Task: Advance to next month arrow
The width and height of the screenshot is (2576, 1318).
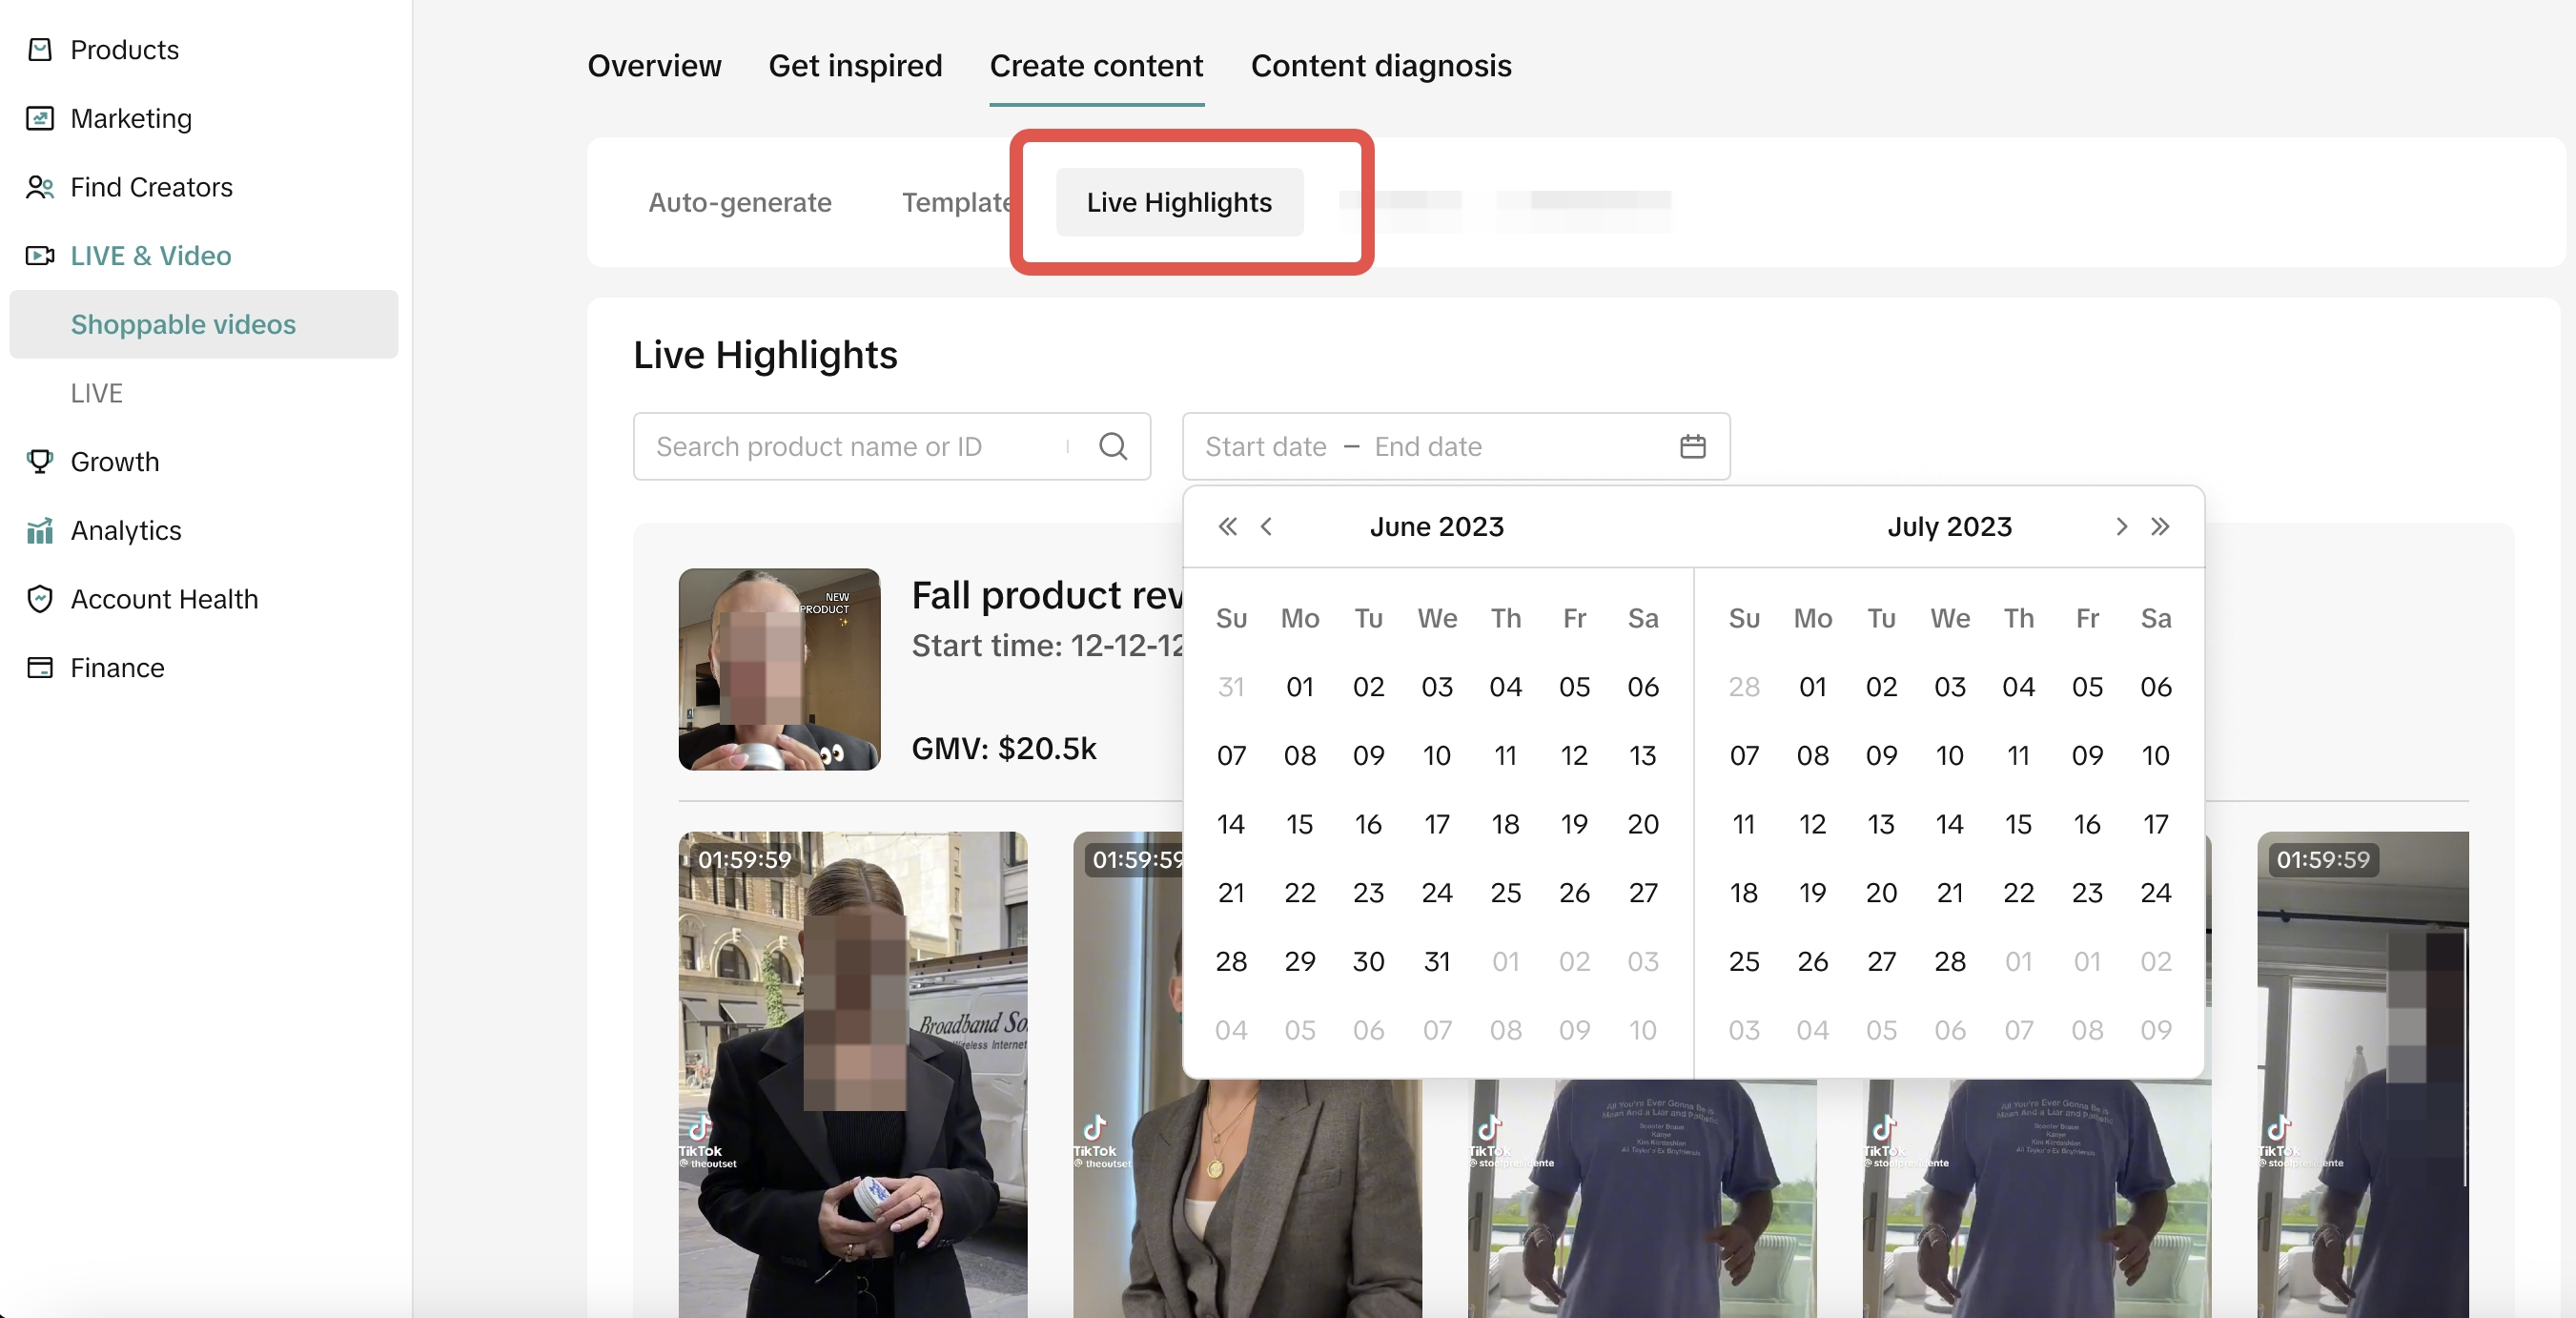Action: click(x=2121, y=526)
